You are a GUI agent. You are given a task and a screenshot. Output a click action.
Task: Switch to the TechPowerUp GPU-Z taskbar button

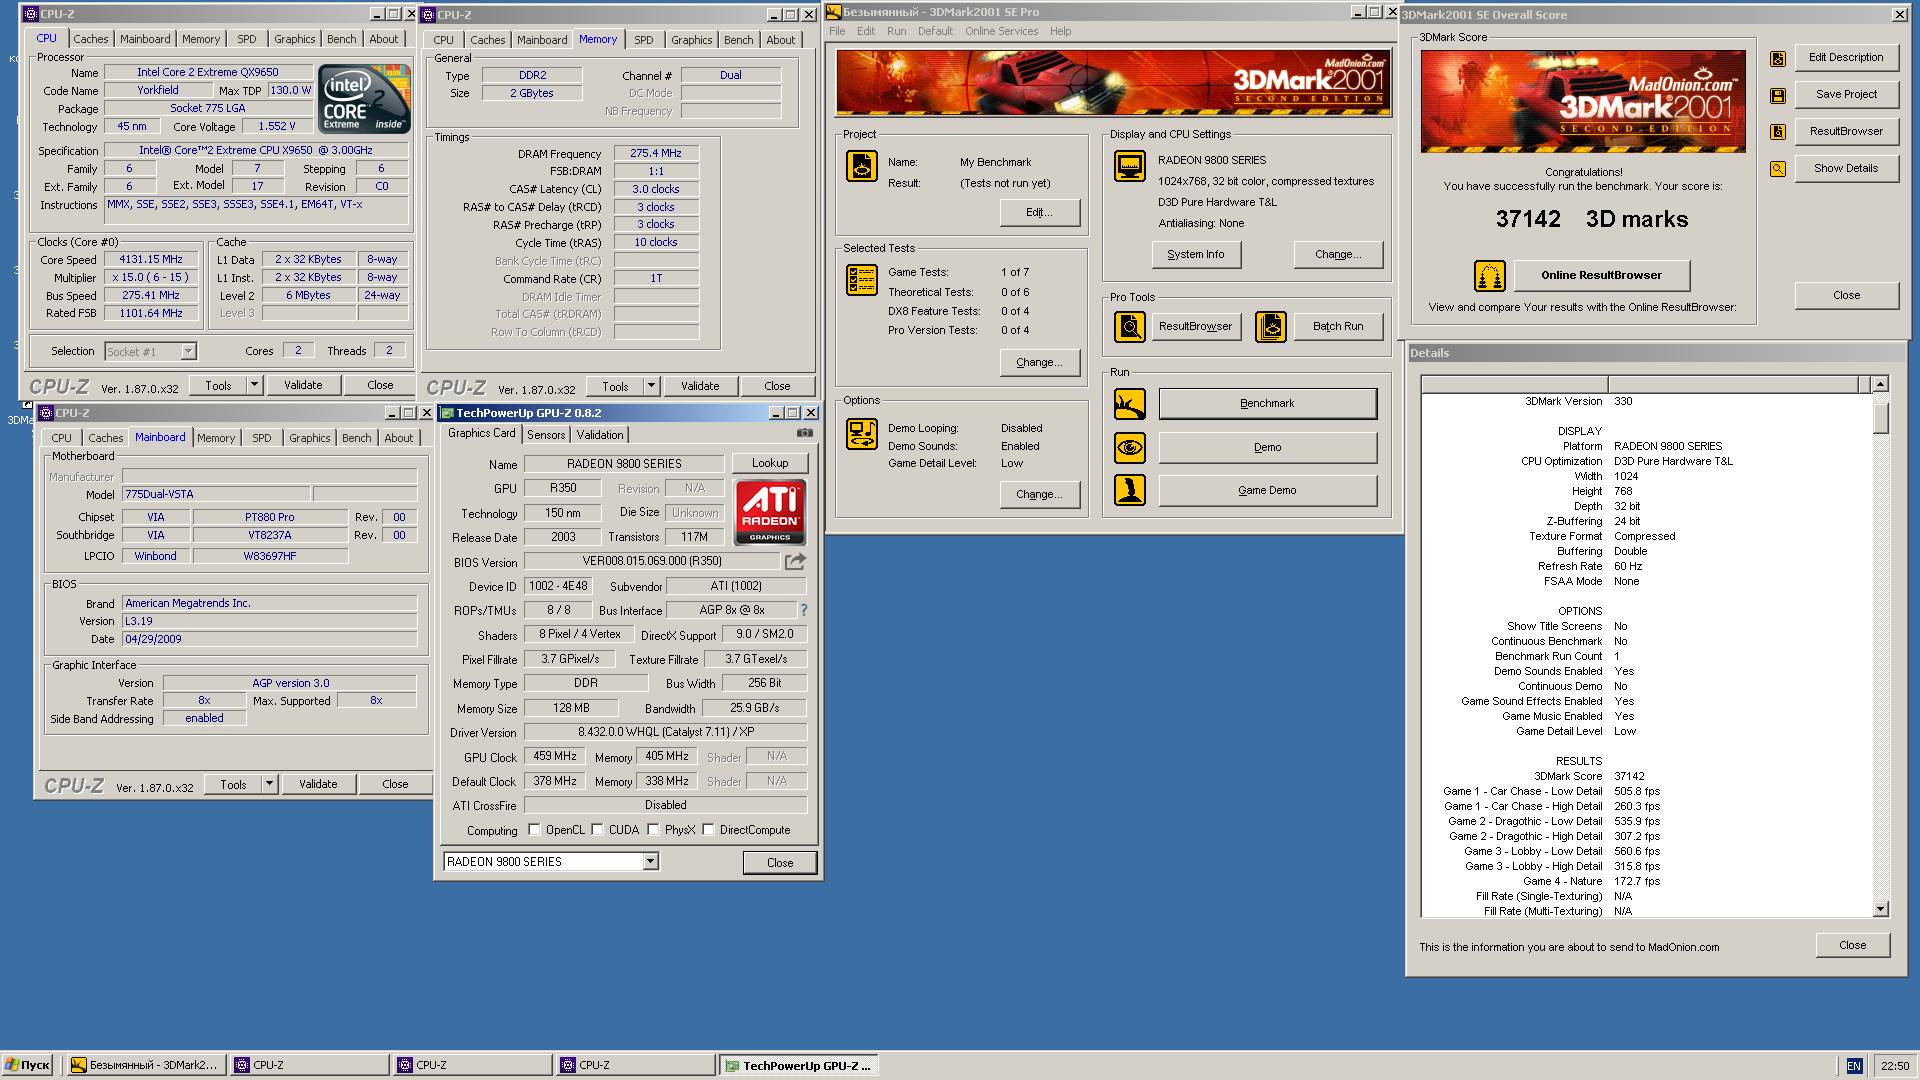pyautogui.click(x=798, y=1065)
